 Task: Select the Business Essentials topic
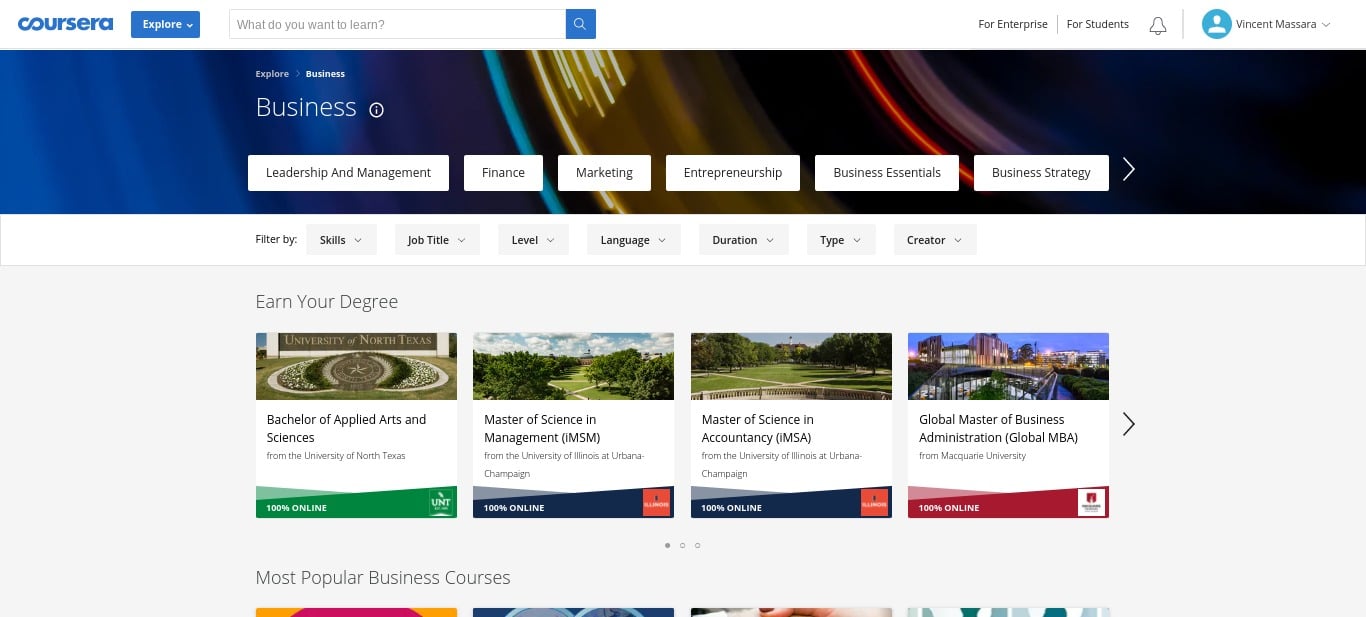coord(887,172)
